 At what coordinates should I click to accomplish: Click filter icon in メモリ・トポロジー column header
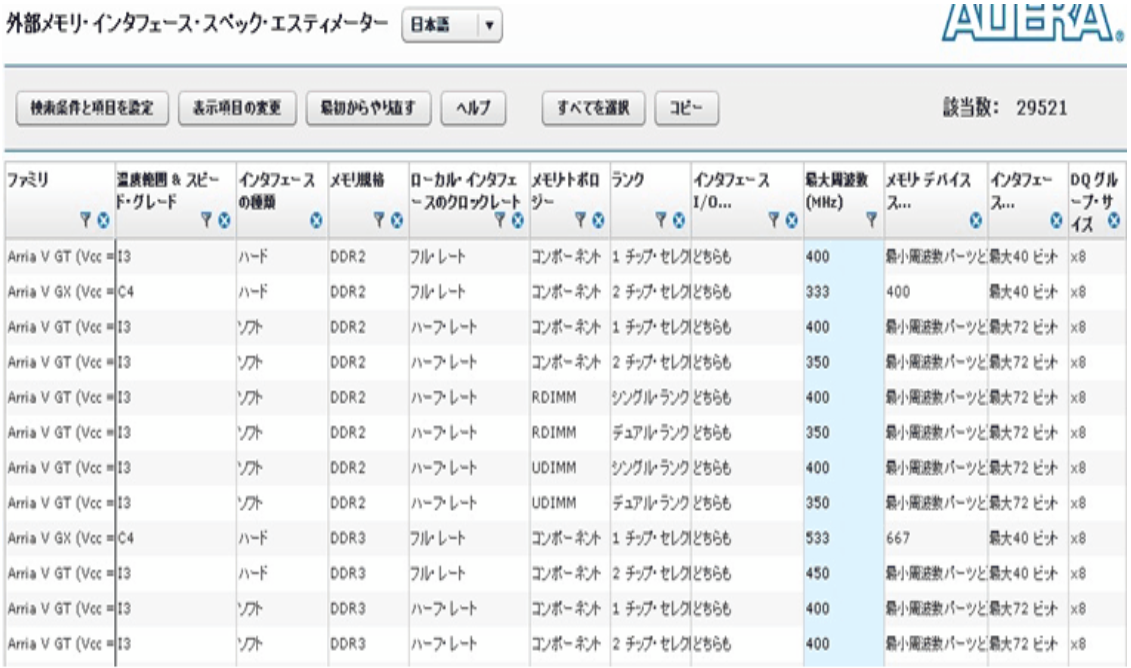[581, 218]
